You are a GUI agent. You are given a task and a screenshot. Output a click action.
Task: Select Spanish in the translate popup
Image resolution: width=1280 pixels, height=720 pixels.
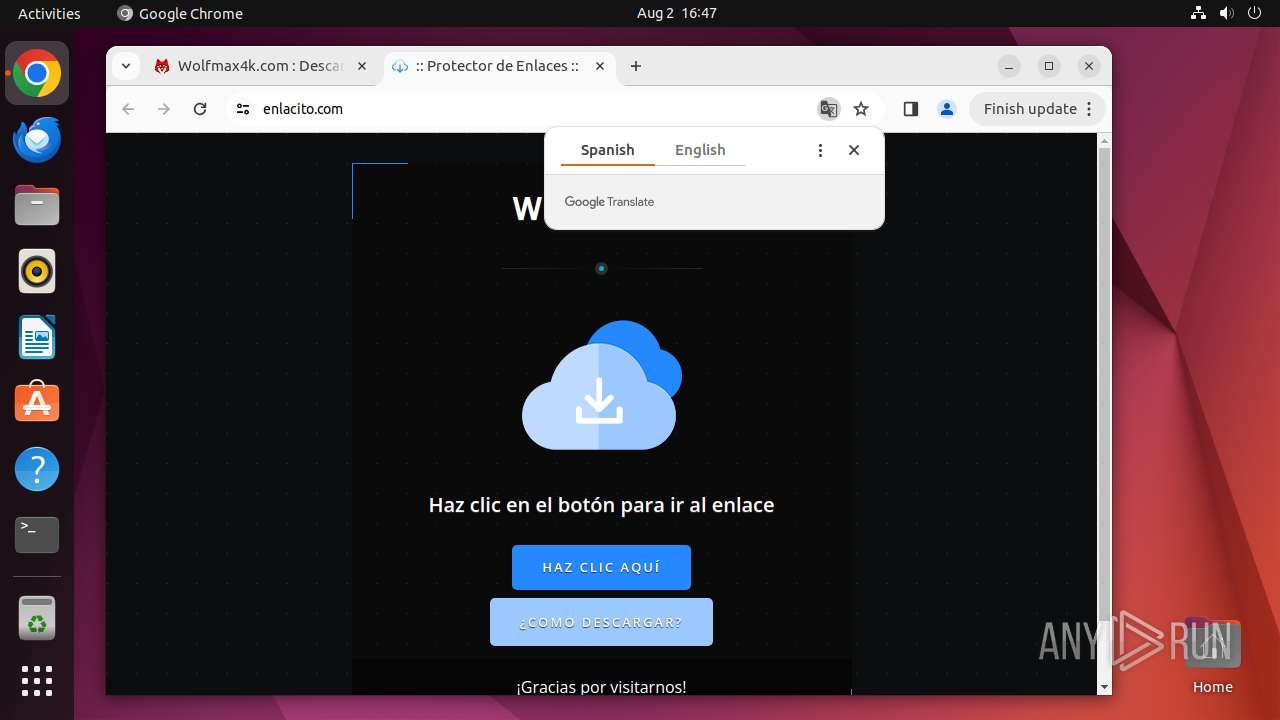point(607,150)
